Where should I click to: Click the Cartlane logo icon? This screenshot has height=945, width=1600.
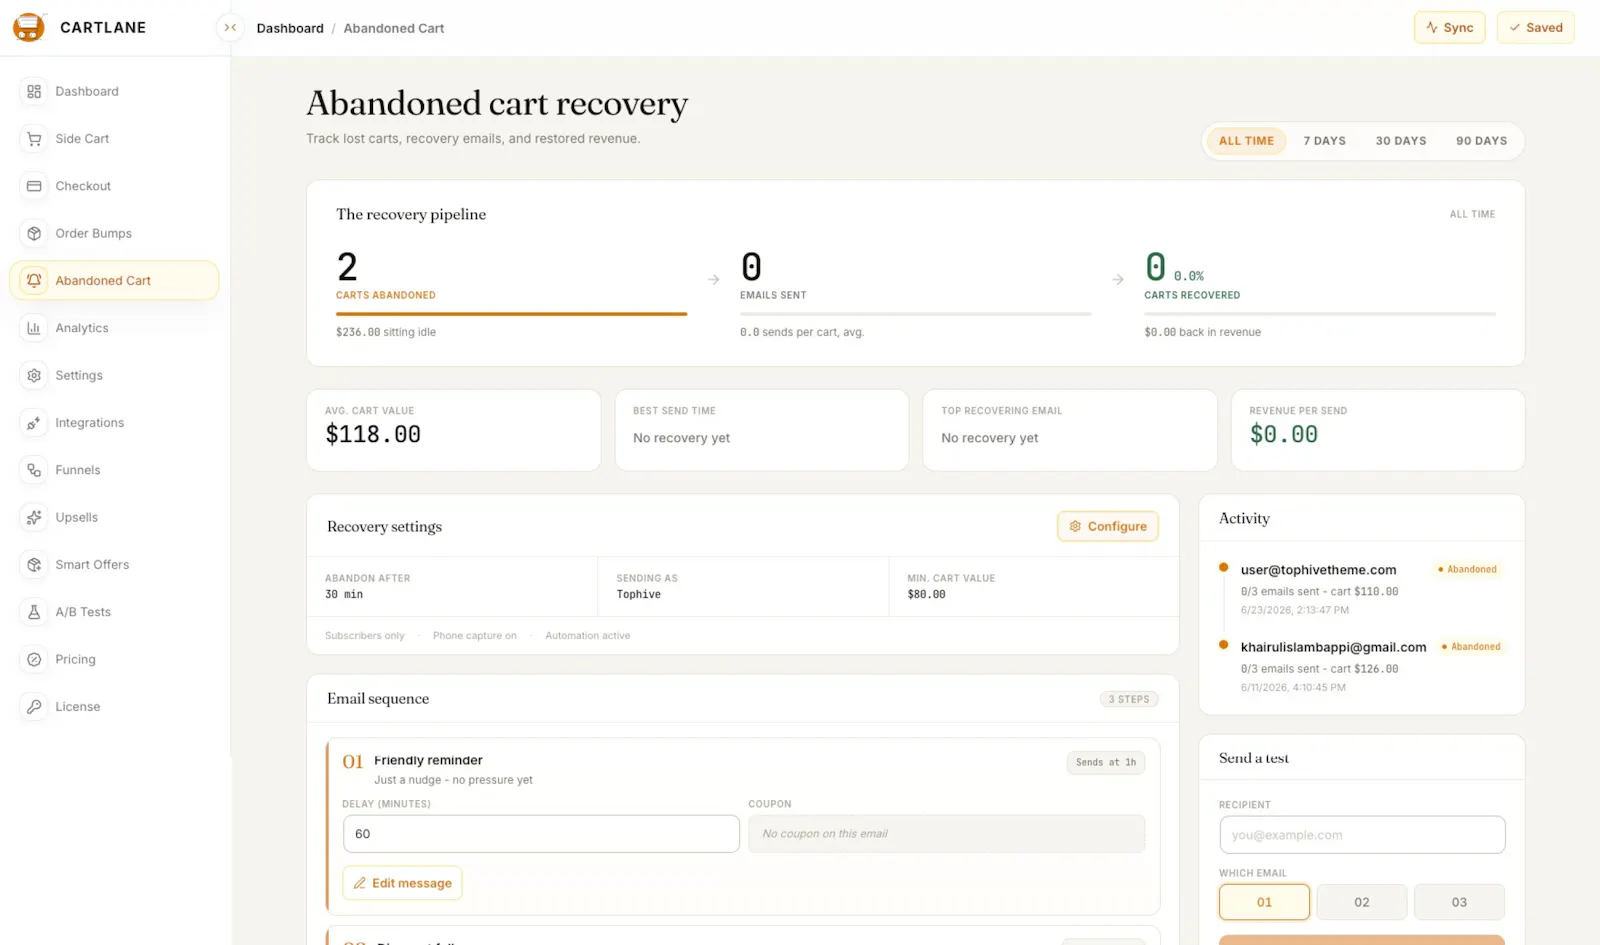point(29,27)
